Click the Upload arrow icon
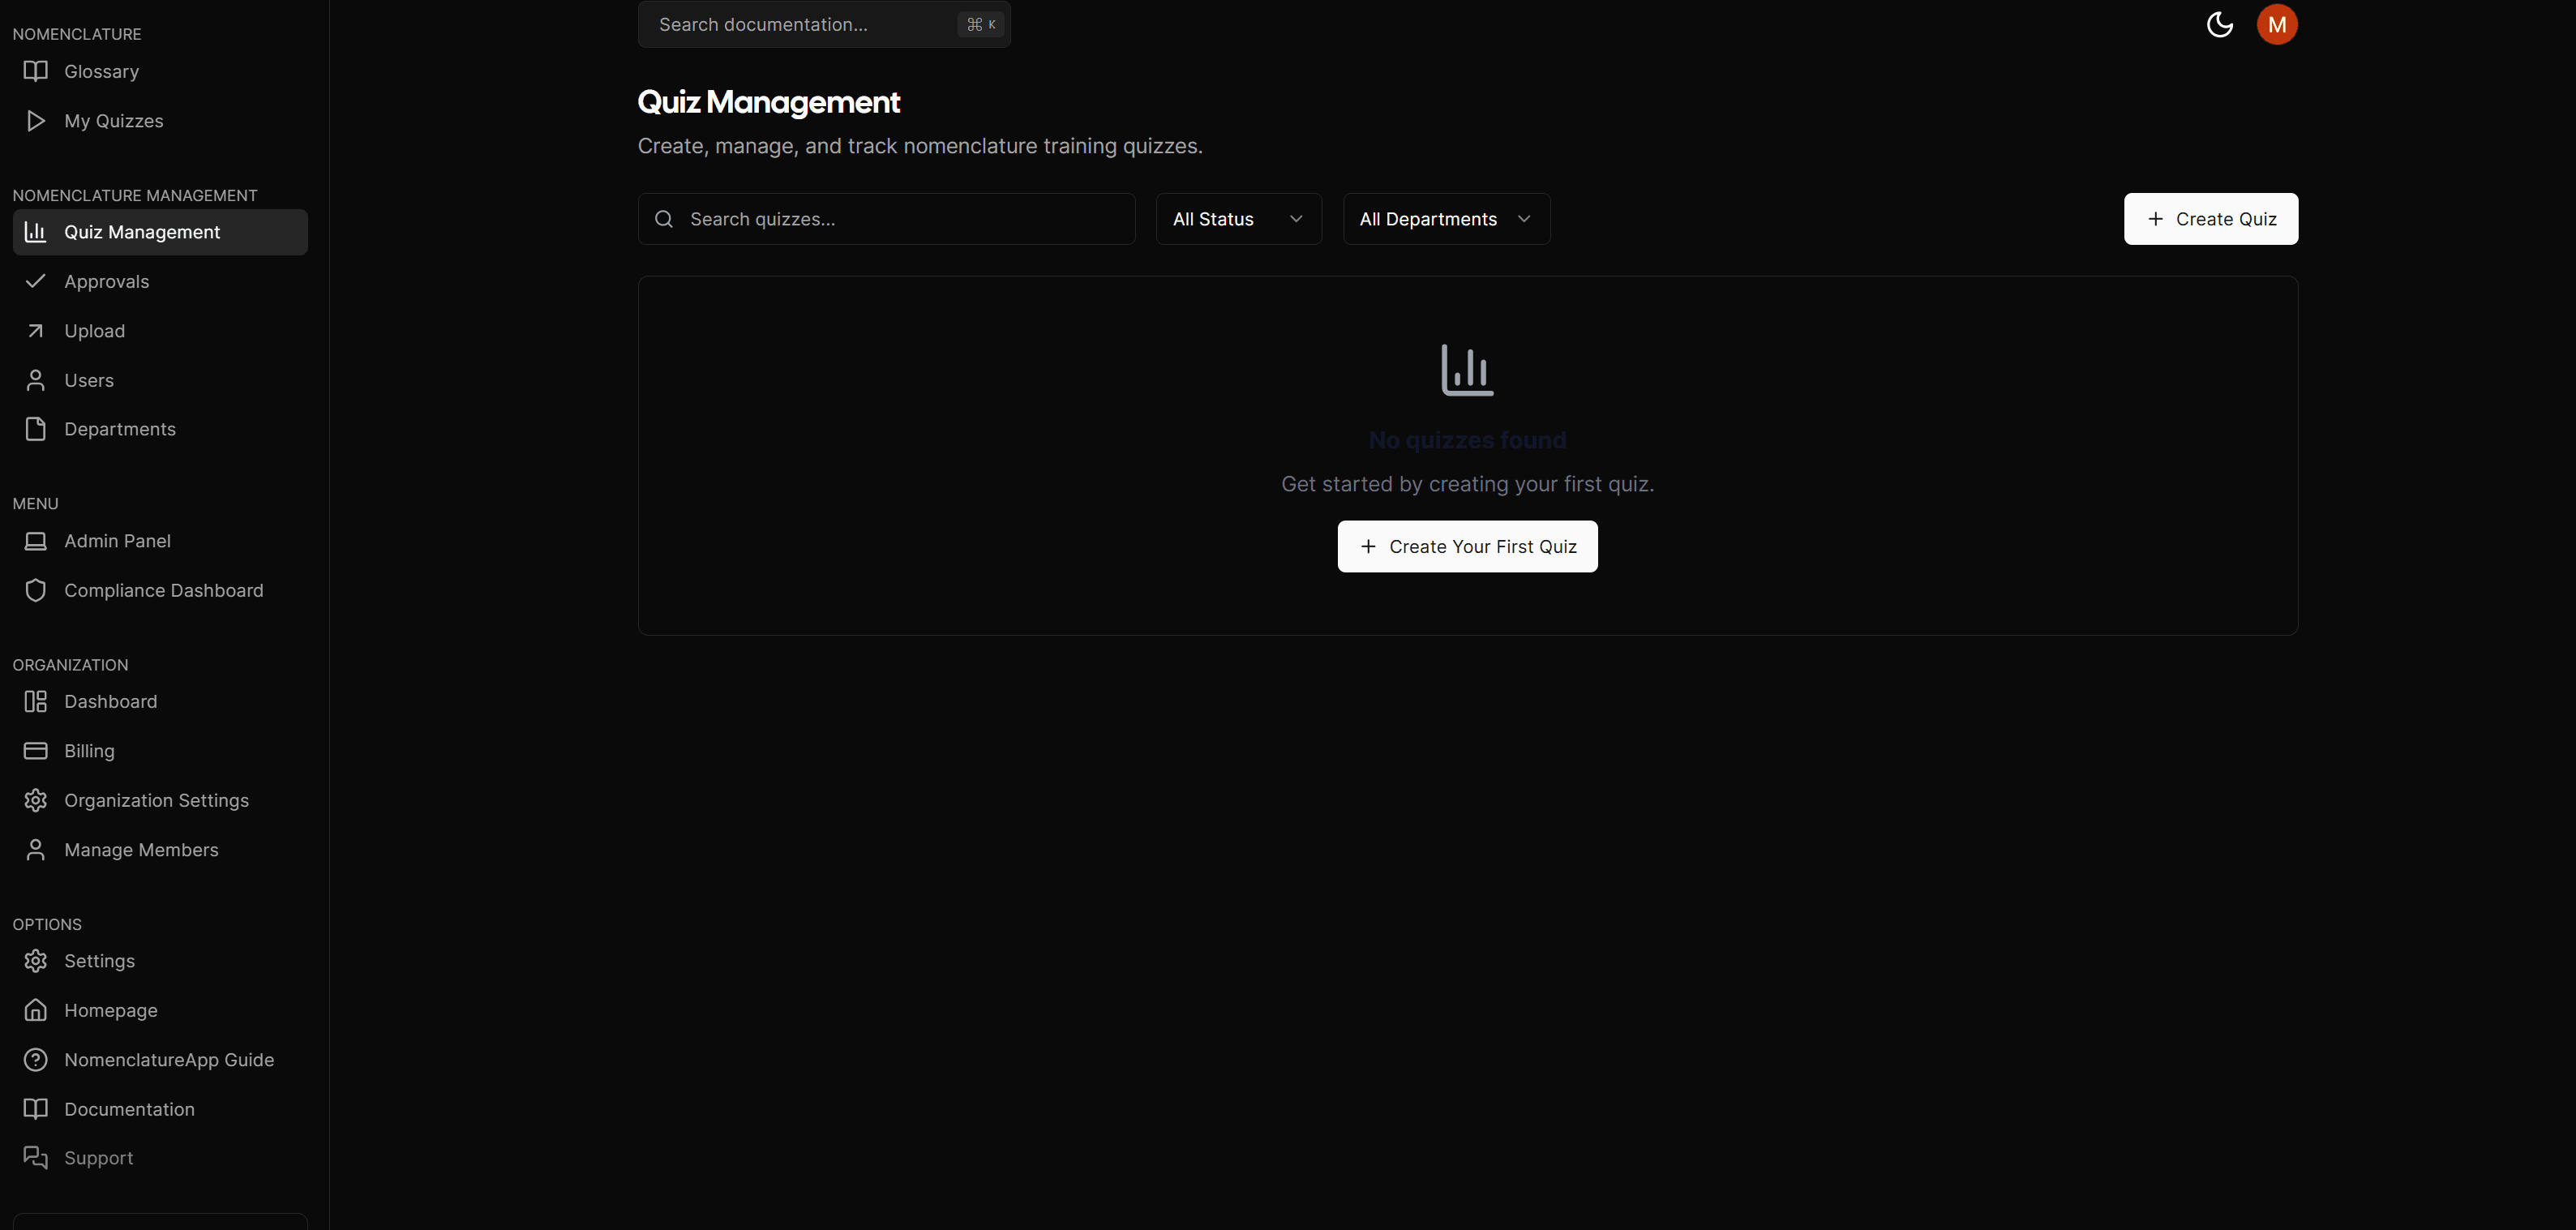 (36, 330)
